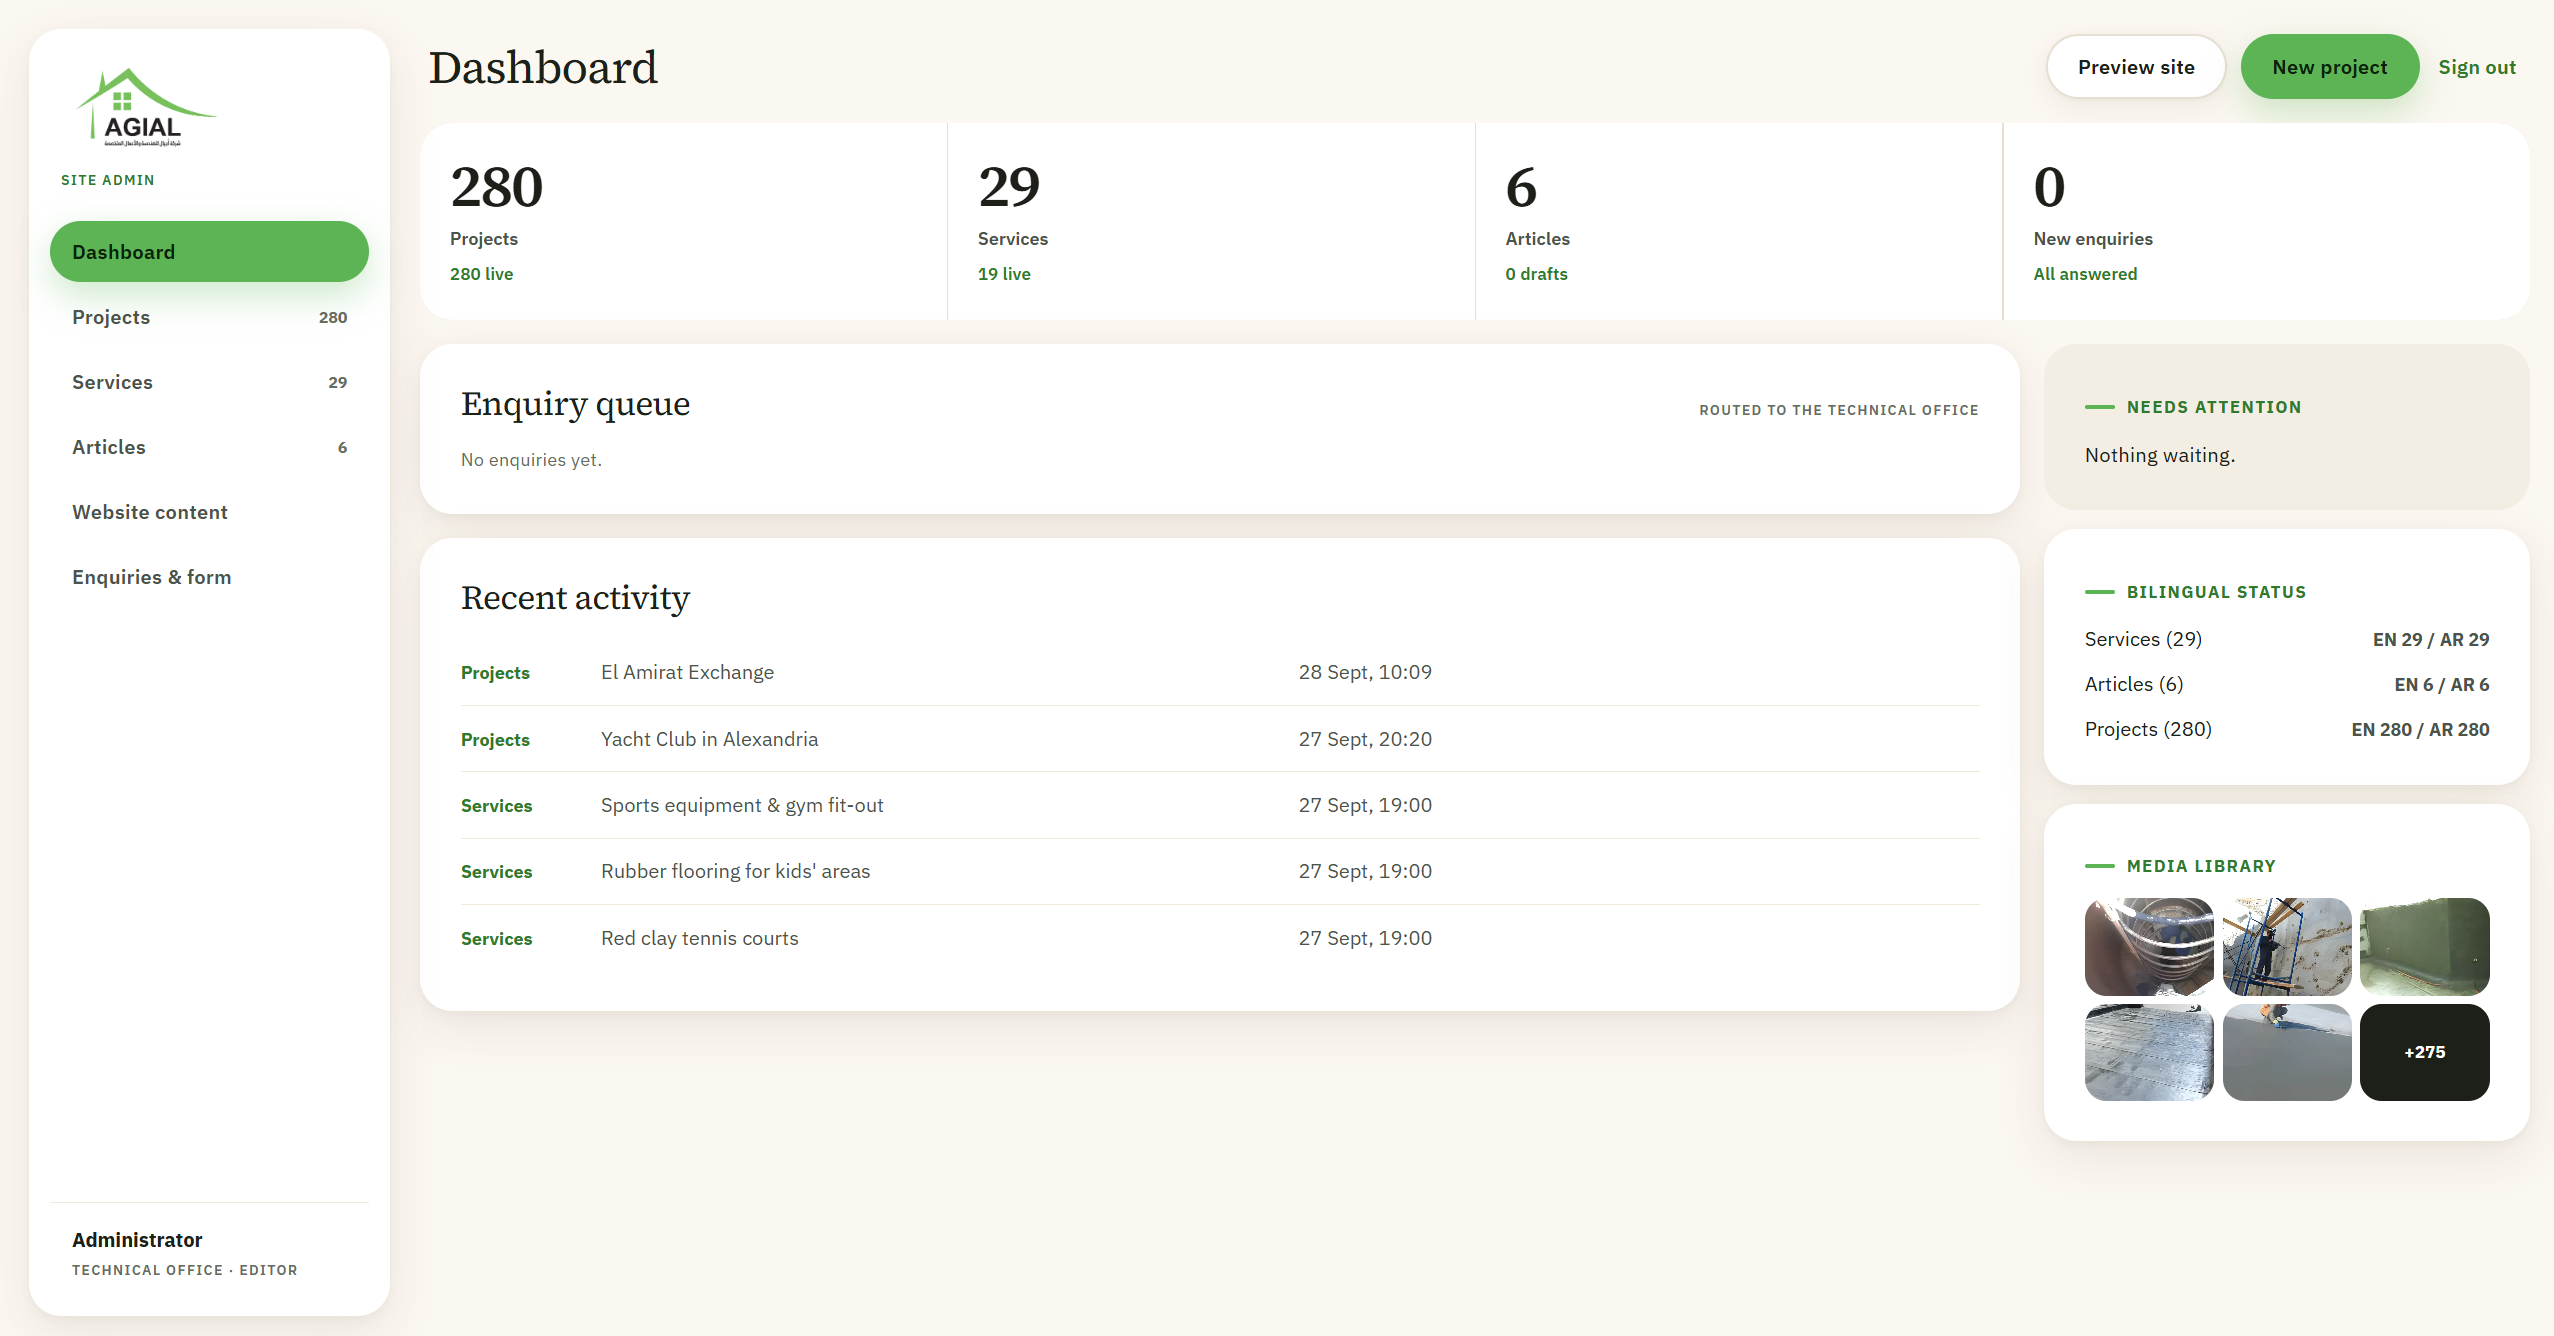Sign out of the admin
The width and height of the screenshot is (2554, 1336).
(x=2477, y=67)
